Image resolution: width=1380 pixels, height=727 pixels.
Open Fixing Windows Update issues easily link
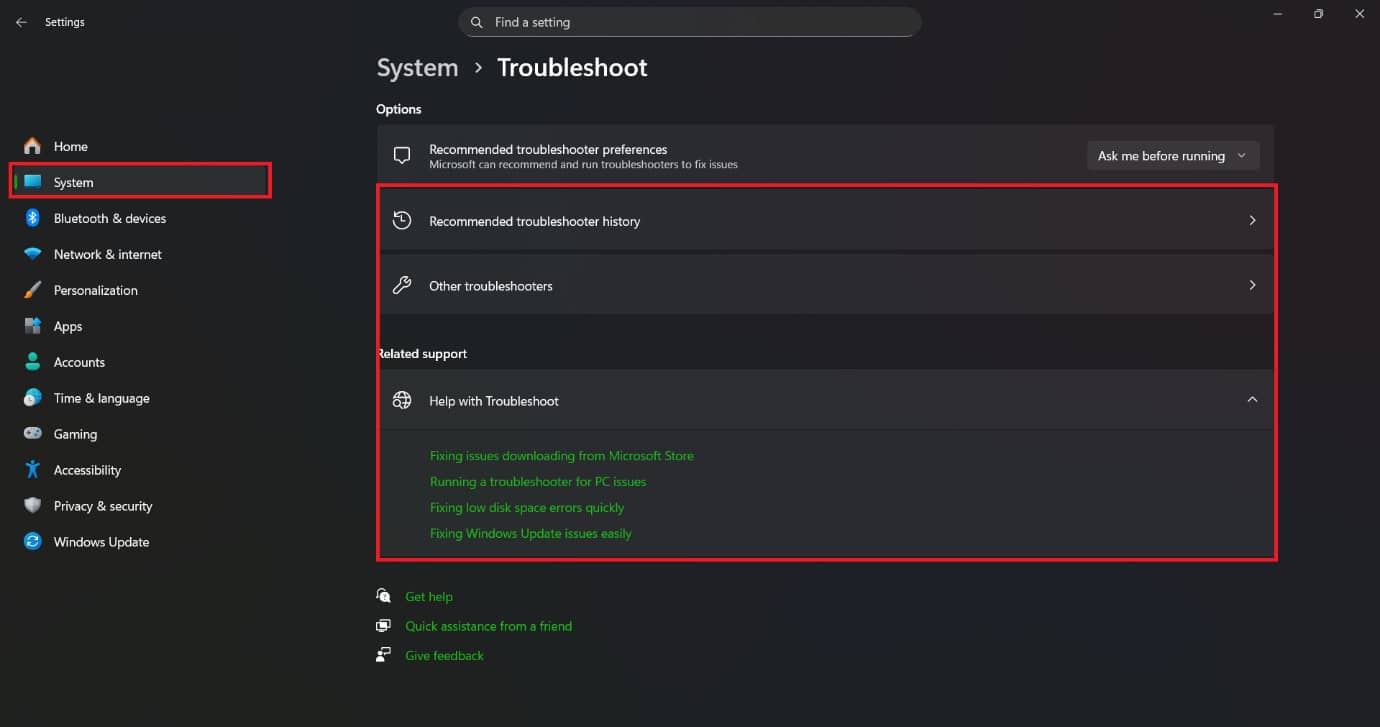pyautogui.click(x=531, y=533)
